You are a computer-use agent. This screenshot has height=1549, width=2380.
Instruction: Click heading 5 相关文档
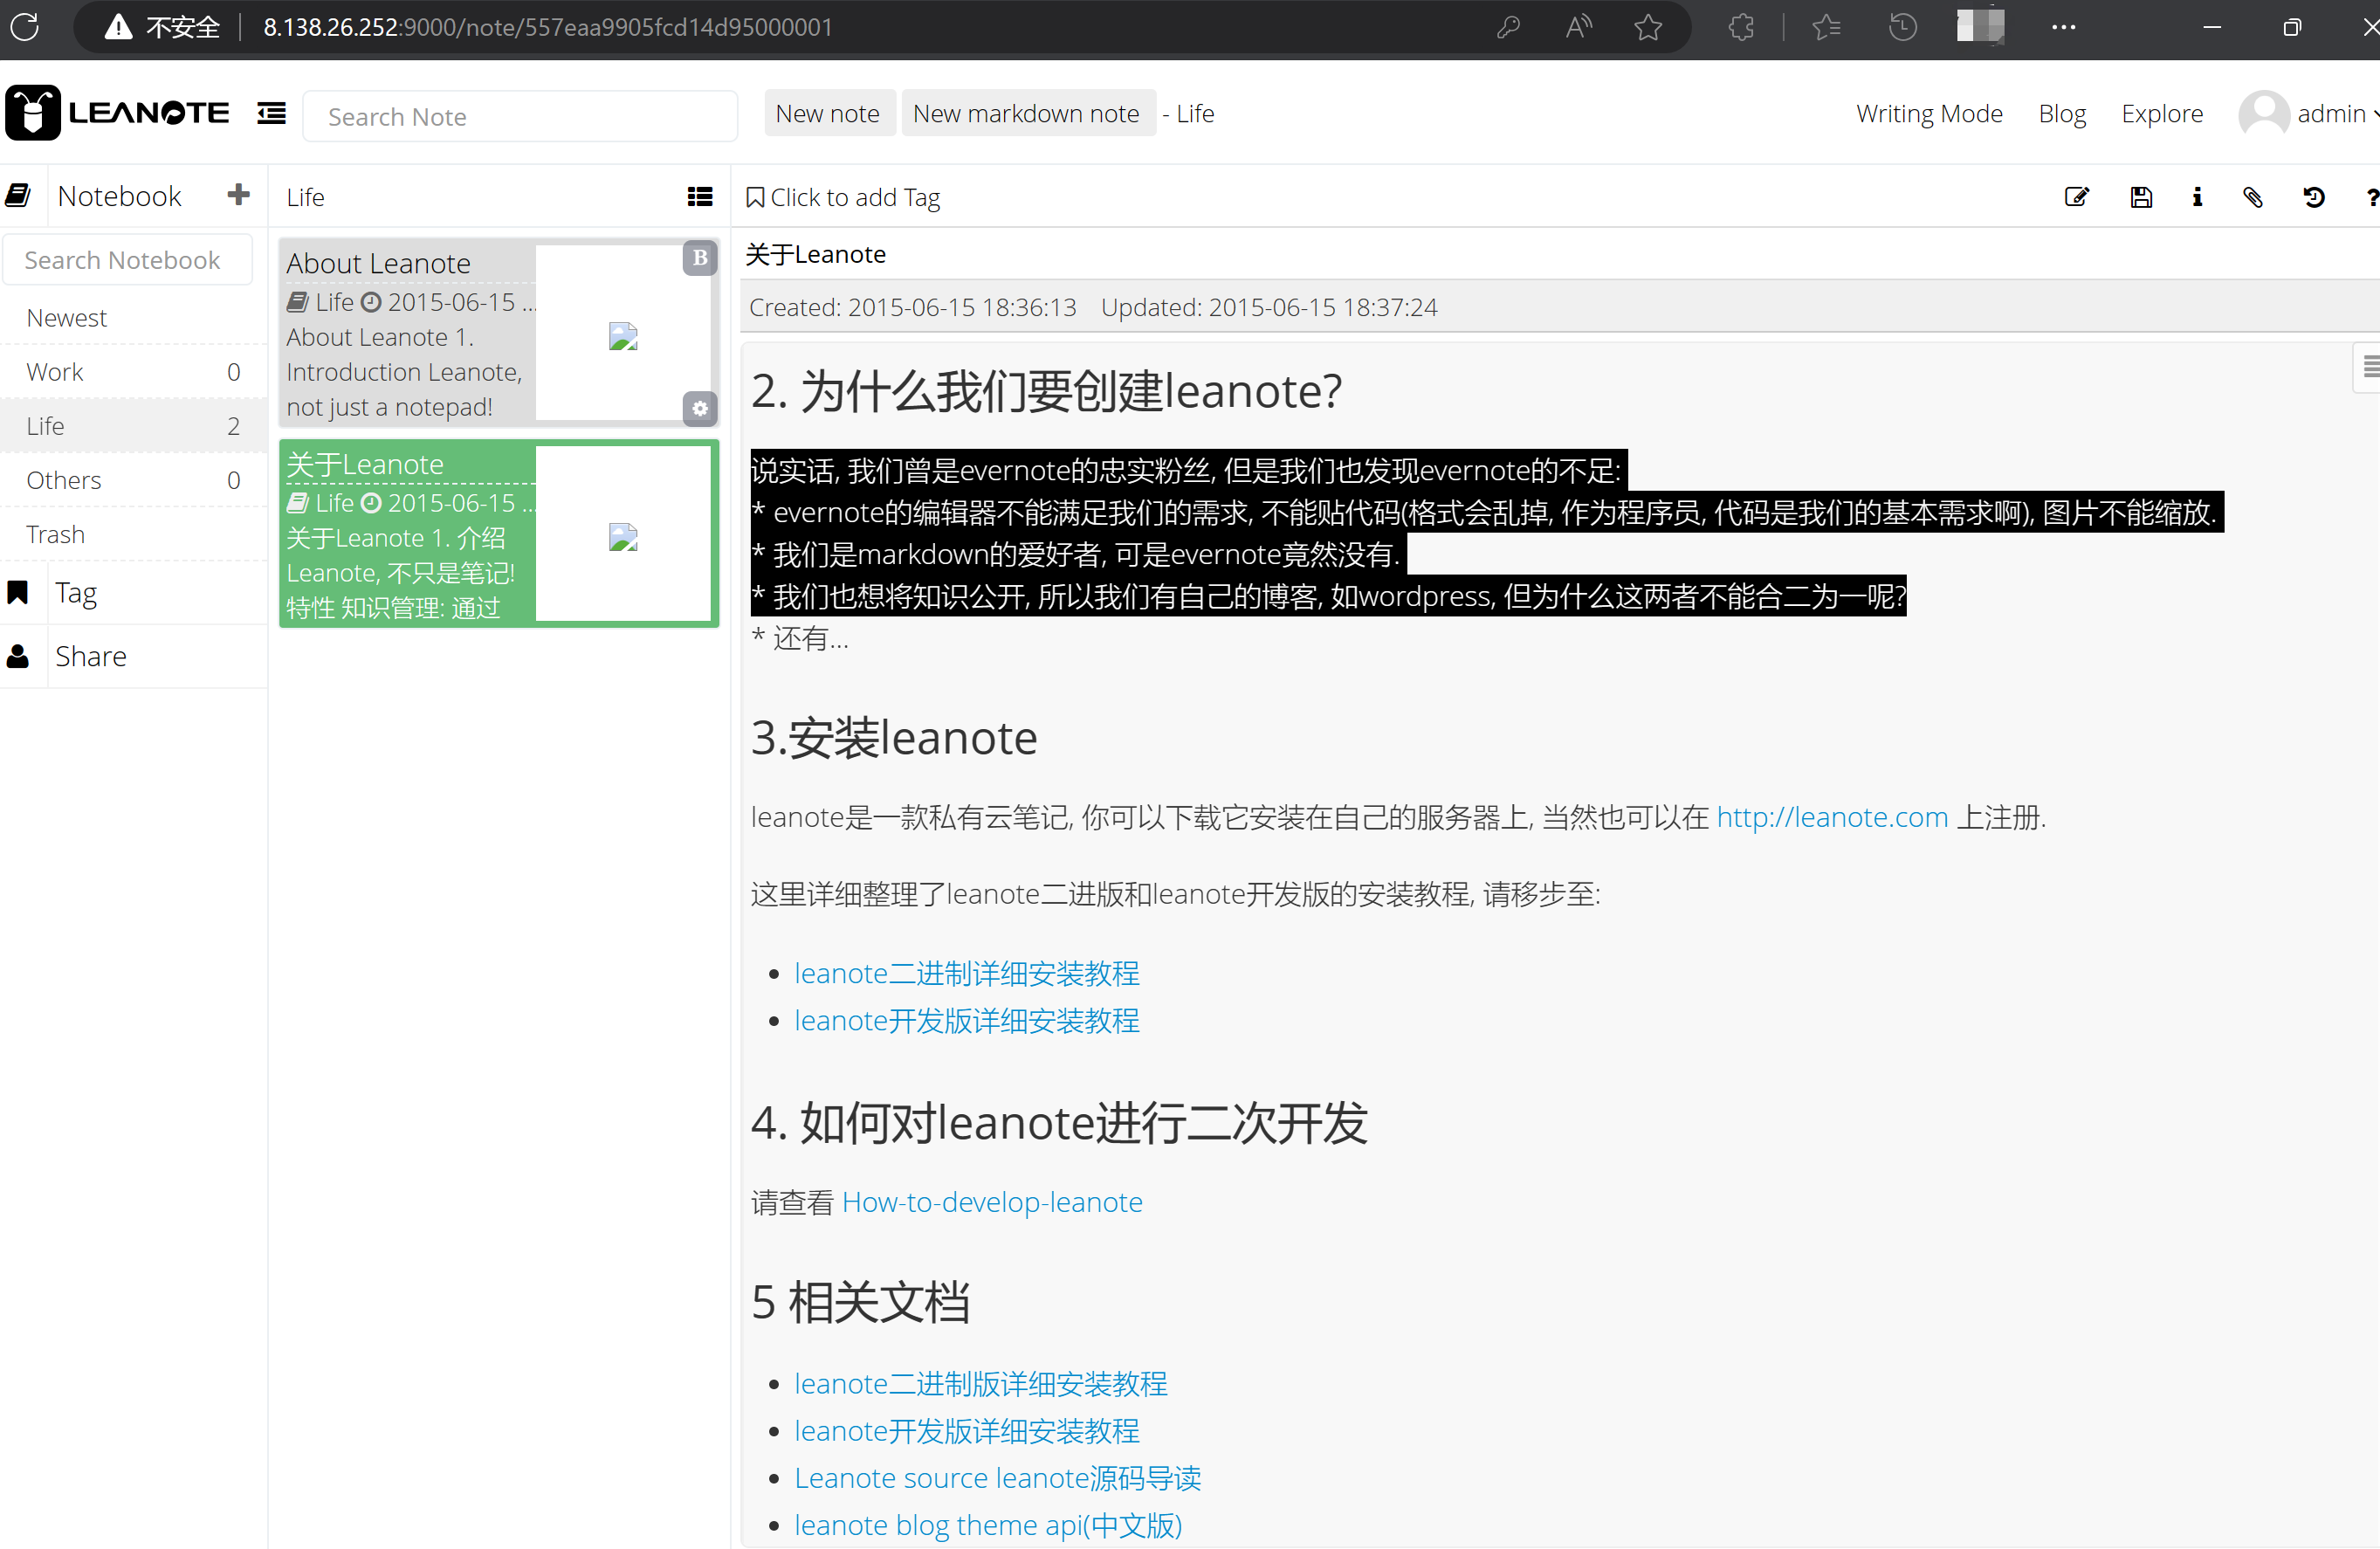click(860, 1302)
